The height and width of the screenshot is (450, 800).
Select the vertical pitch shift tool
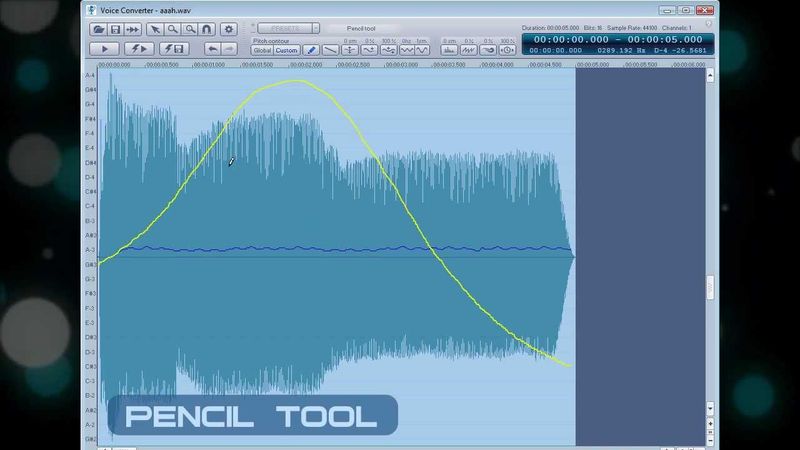(x=349, y=50)
